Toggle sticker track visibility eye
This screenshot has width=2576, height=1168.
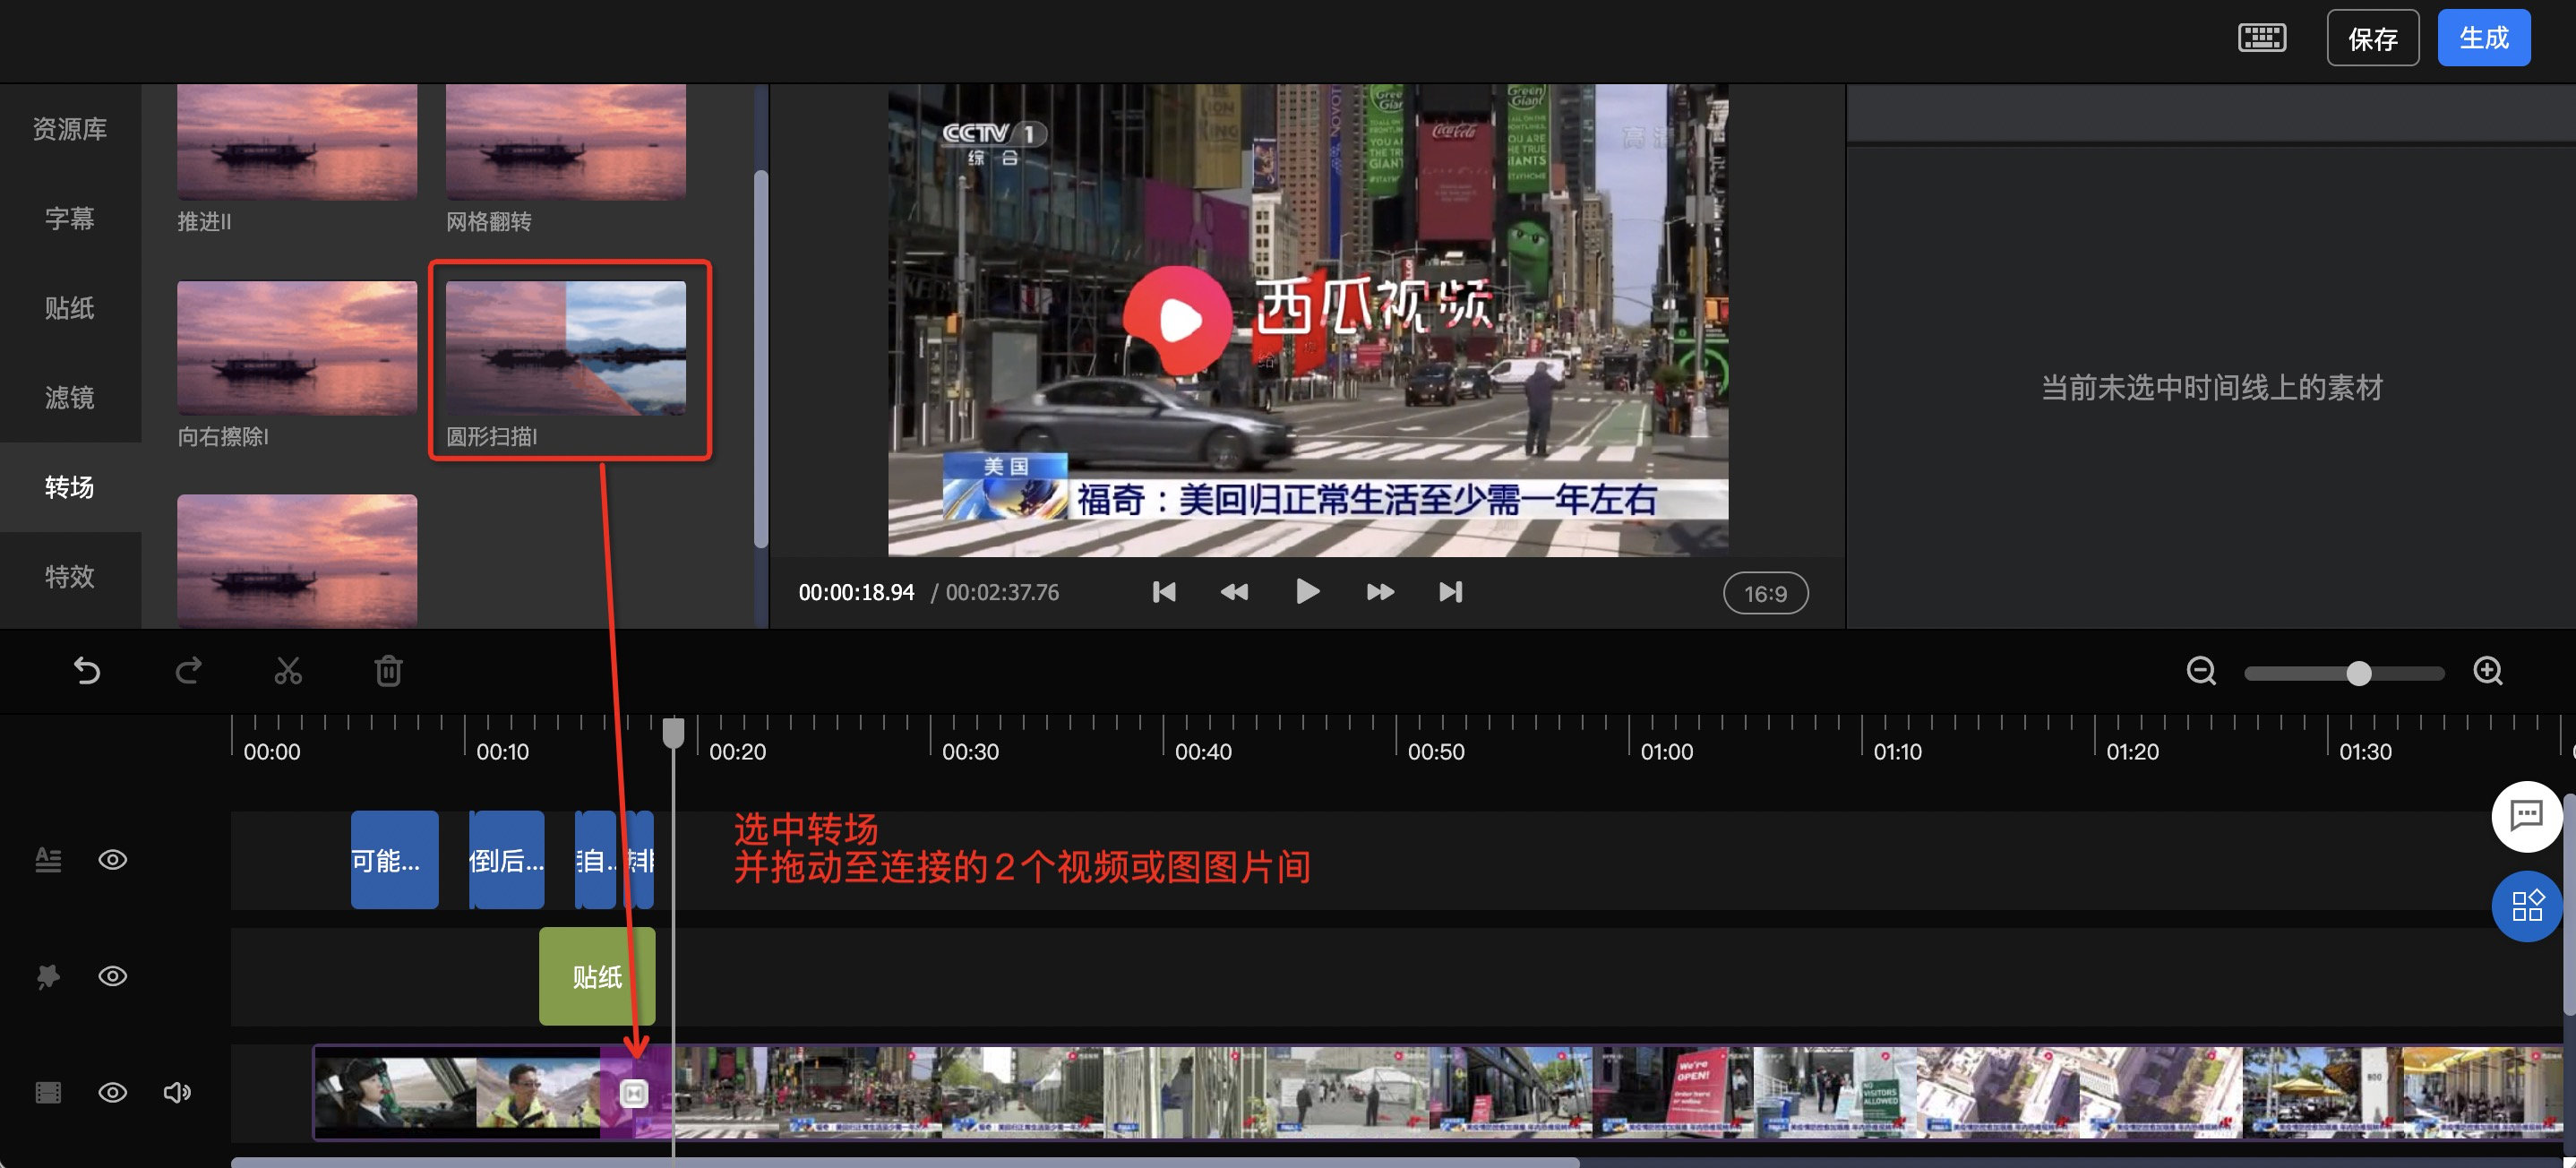(113, 976)
